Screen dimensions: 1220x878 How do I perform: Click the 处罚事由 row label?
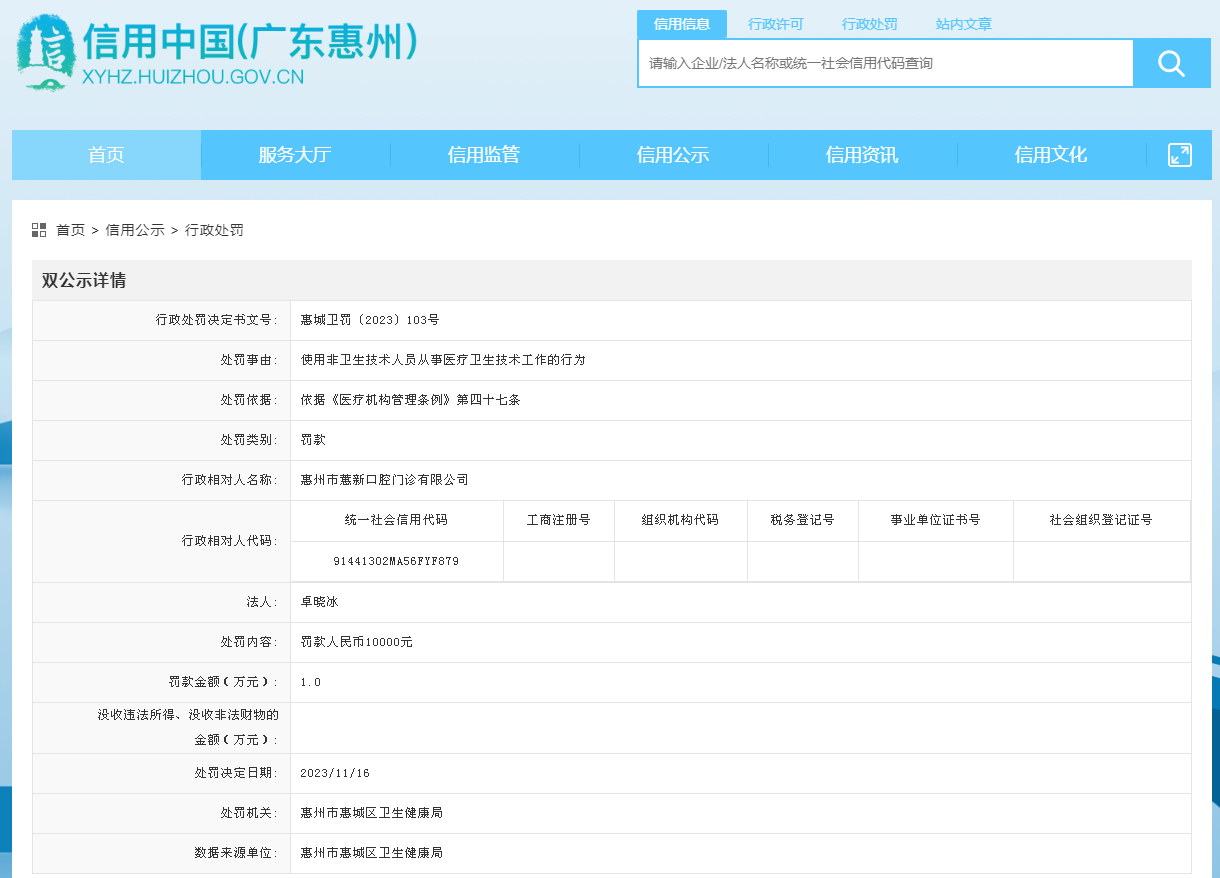pos(250,360)
